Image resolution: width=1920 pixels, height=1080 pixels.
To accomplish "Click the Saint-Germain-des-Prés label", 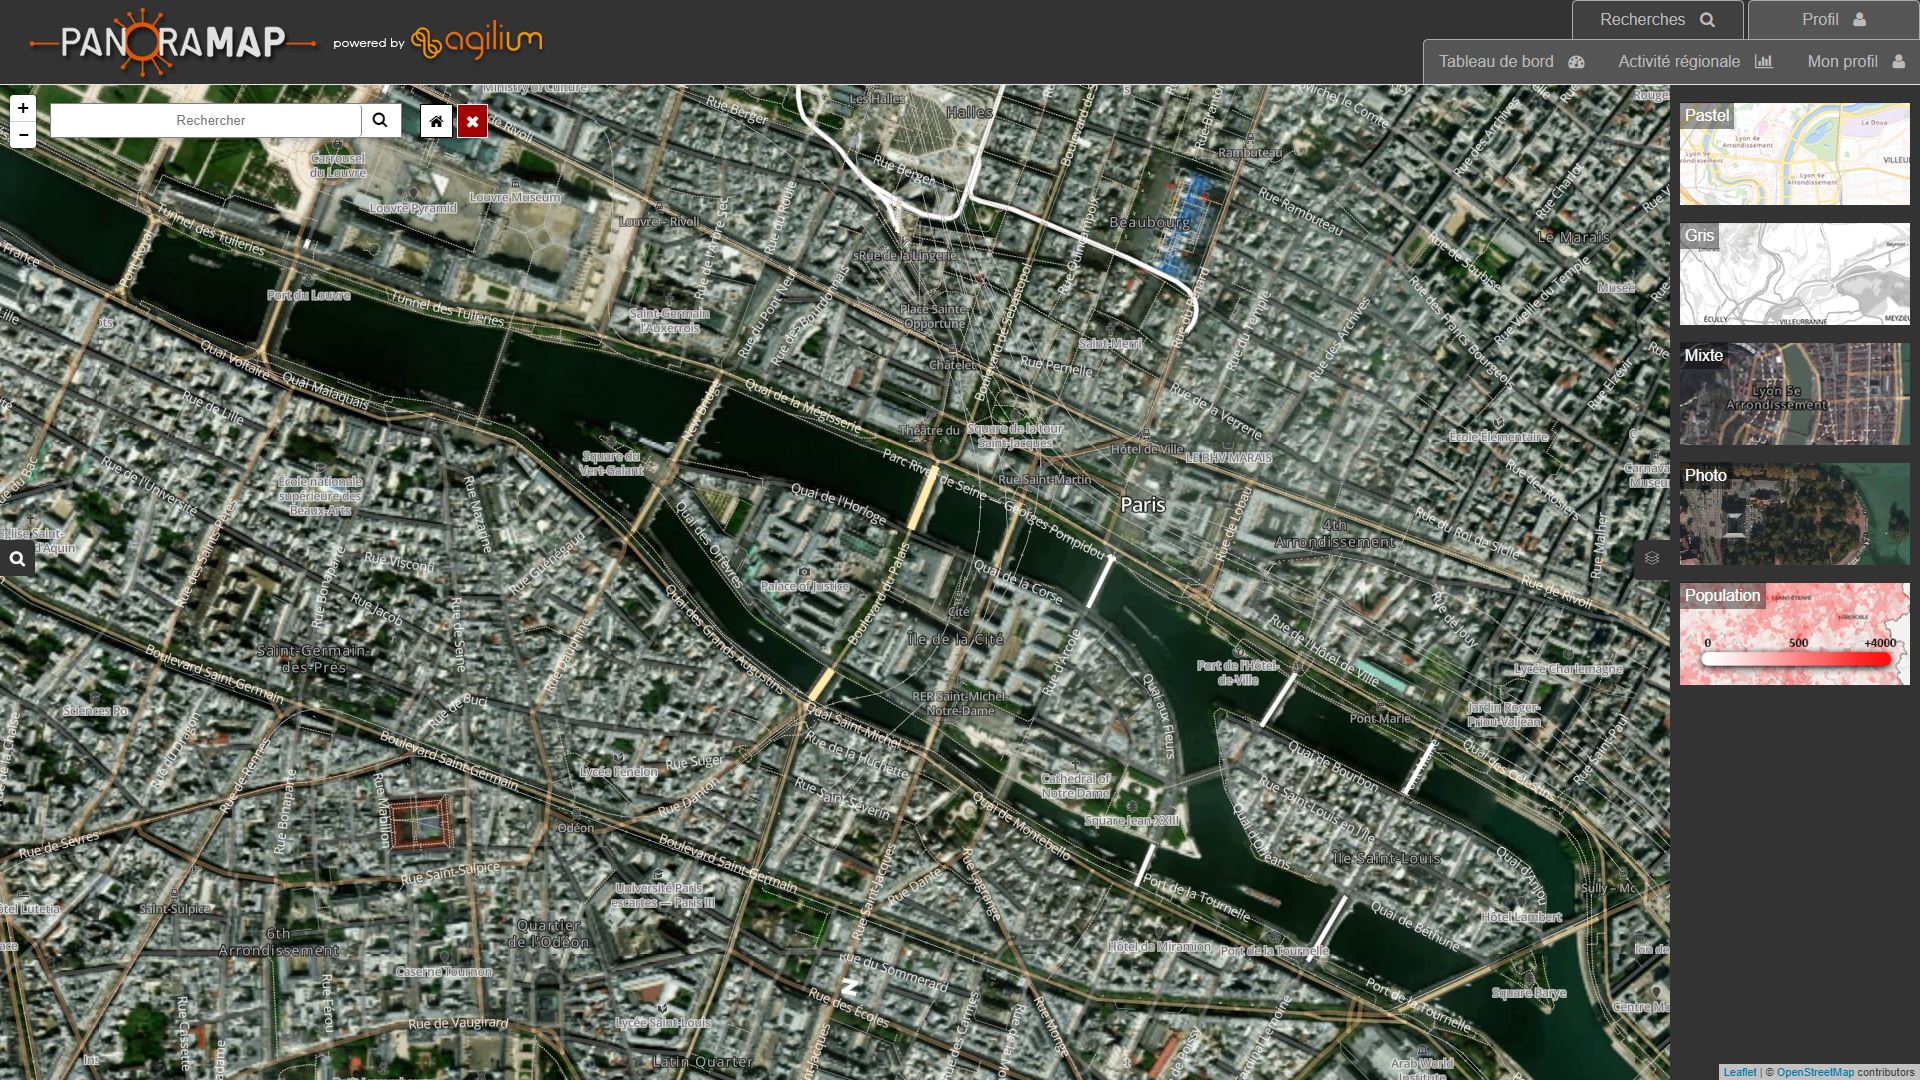I will [x=314, y=659].
